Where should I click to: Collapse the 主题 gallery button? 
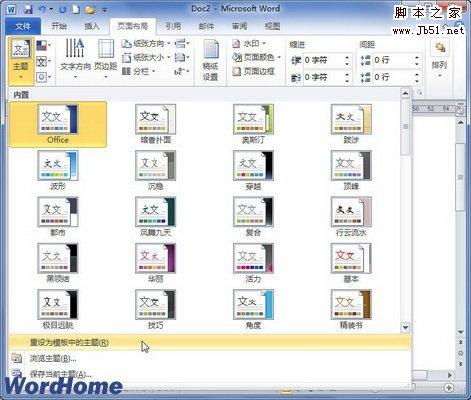tap(21, 61)
